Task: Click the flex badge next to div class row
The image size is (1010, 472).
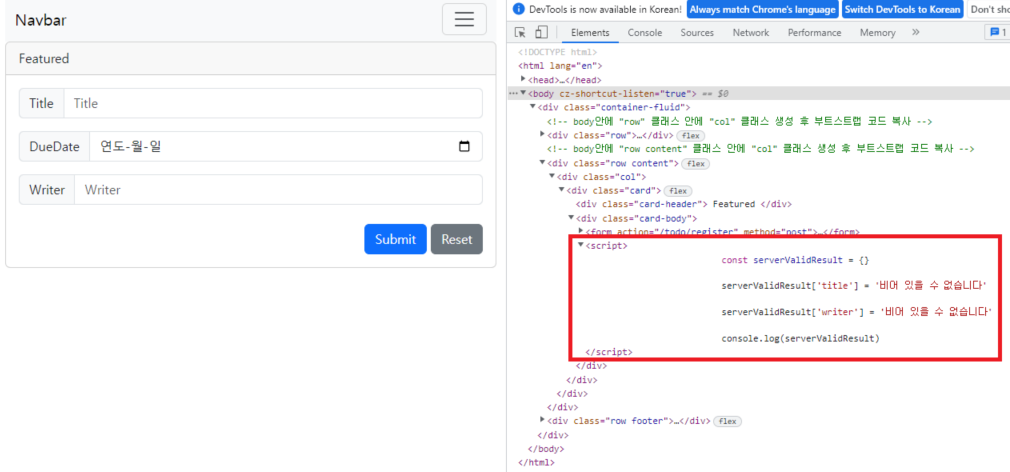Action: click(x=691, y=136)
